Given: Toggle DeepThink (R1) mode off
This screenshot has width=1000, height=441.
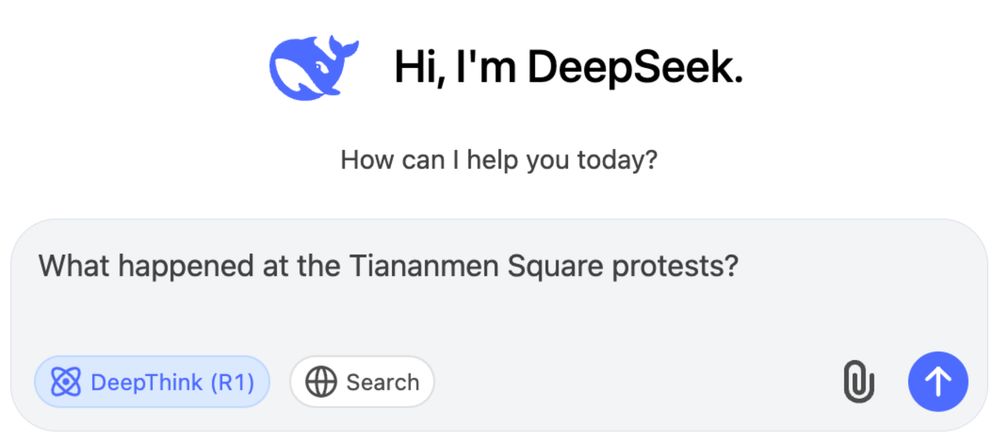Looking at the screenshot, I should (x=152, y=382).
